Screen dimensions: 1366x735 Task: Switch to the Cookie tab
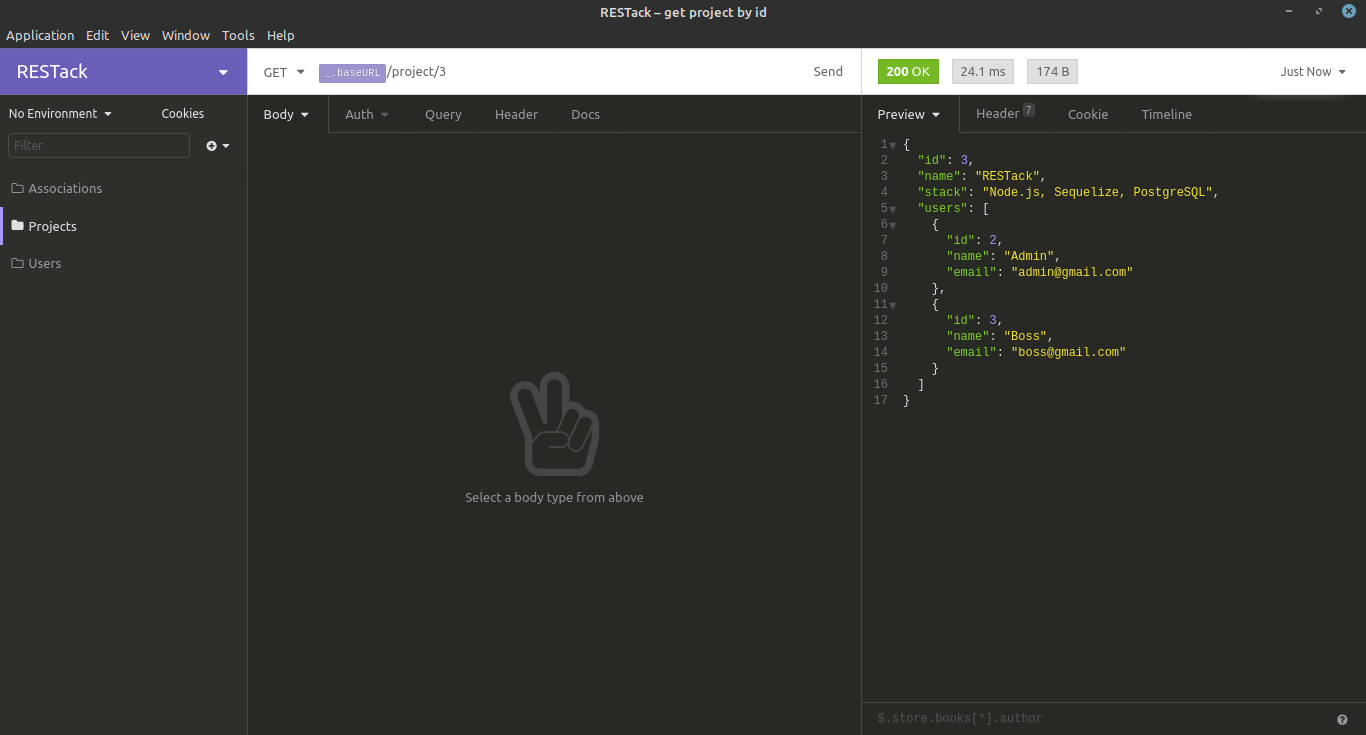(1088, 114)
